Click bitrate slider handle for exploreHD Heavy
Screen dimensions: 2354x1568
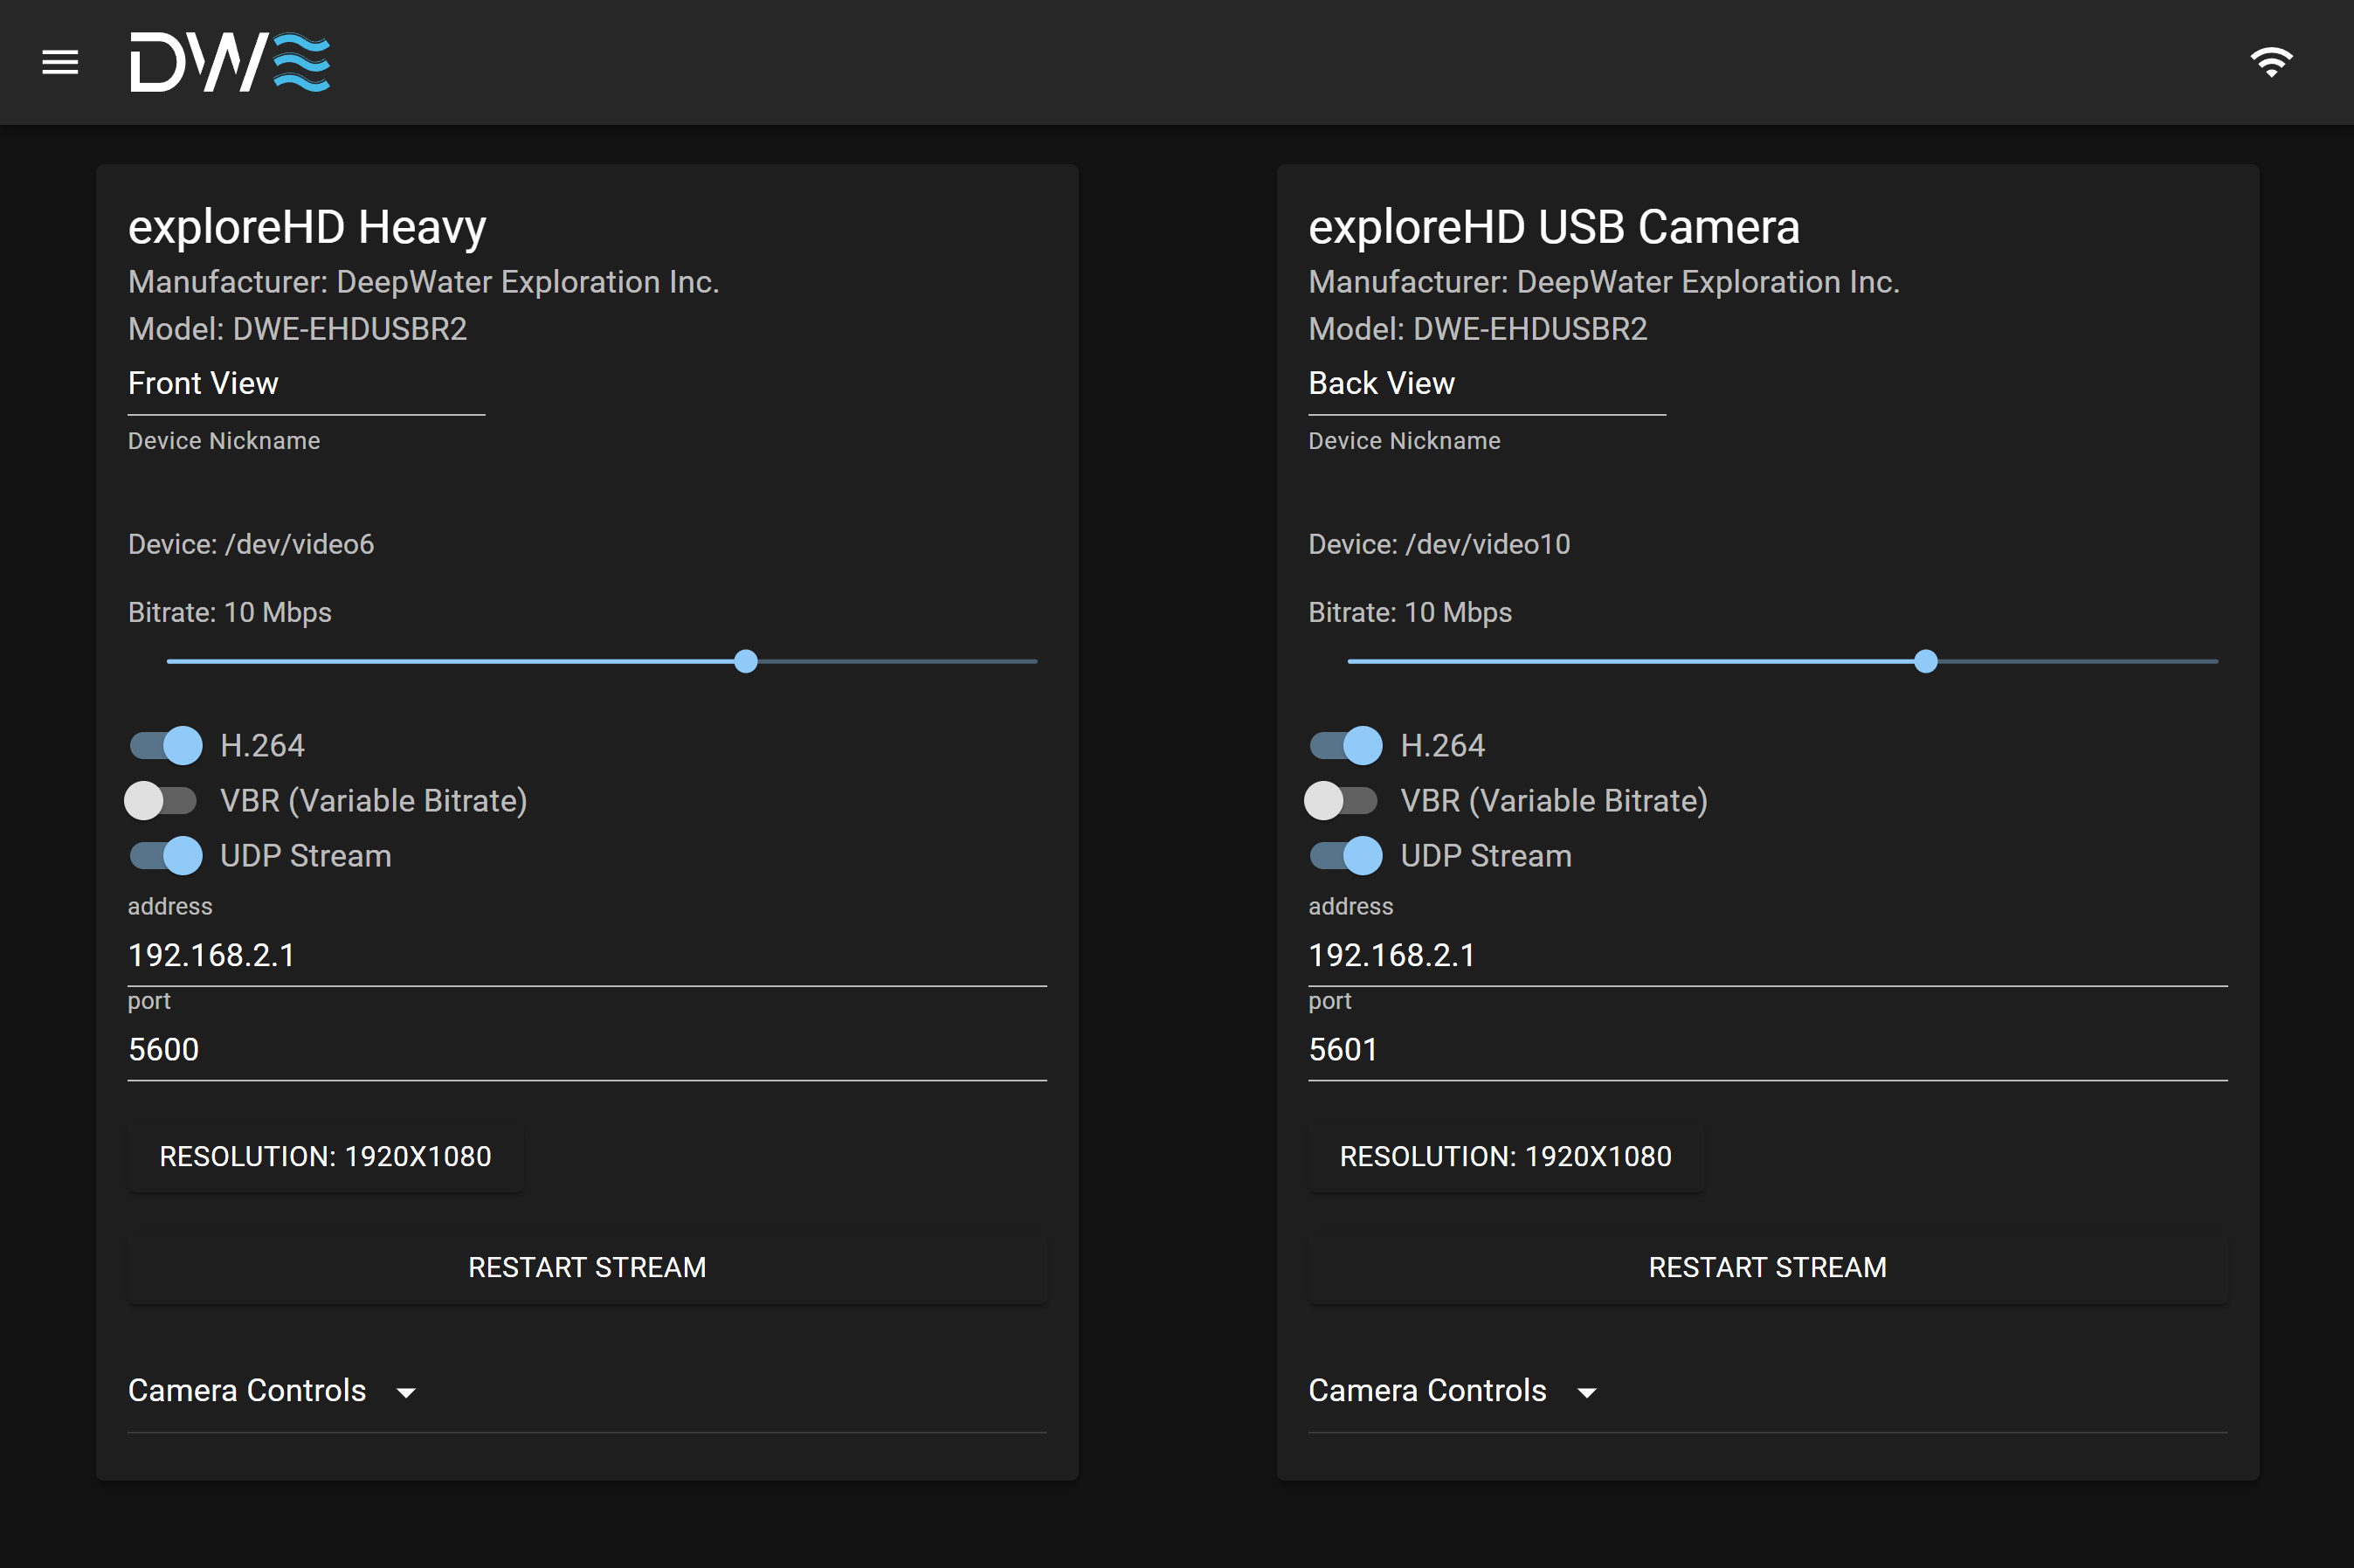click(745, 661)
